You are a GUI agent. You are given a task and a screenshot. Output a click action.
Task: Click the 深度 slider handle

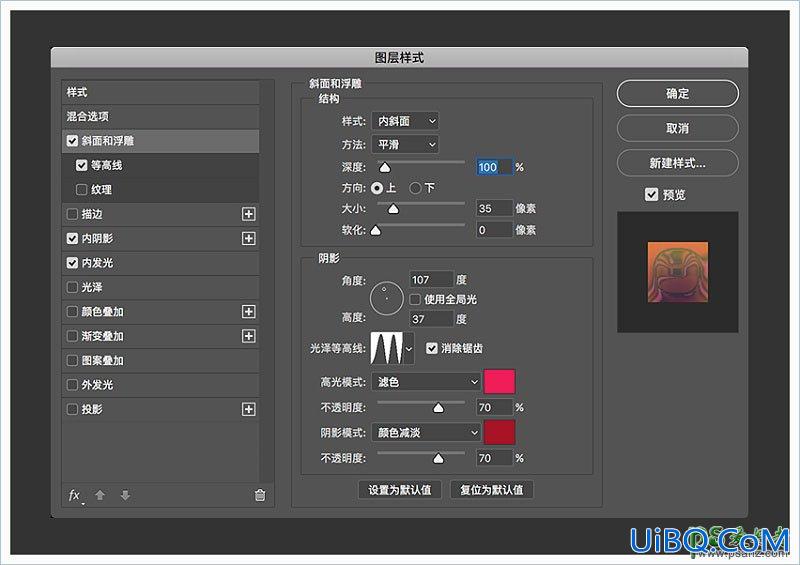point(385,167)
